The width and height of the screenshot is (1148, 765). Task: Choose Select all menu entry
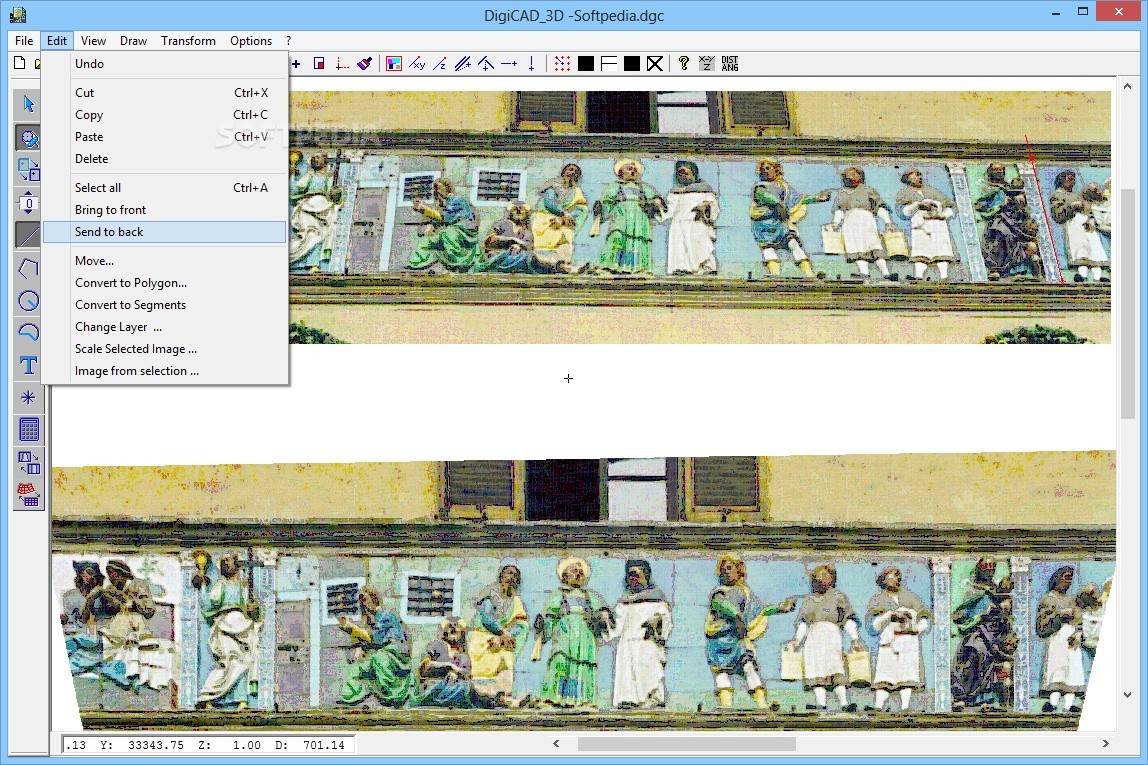165,188
